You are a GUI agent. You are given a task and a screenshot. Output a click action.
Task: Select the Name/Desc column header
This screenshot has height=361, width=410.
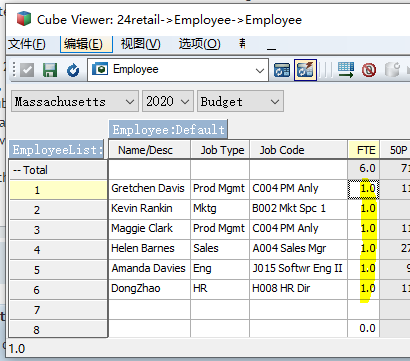149,150
